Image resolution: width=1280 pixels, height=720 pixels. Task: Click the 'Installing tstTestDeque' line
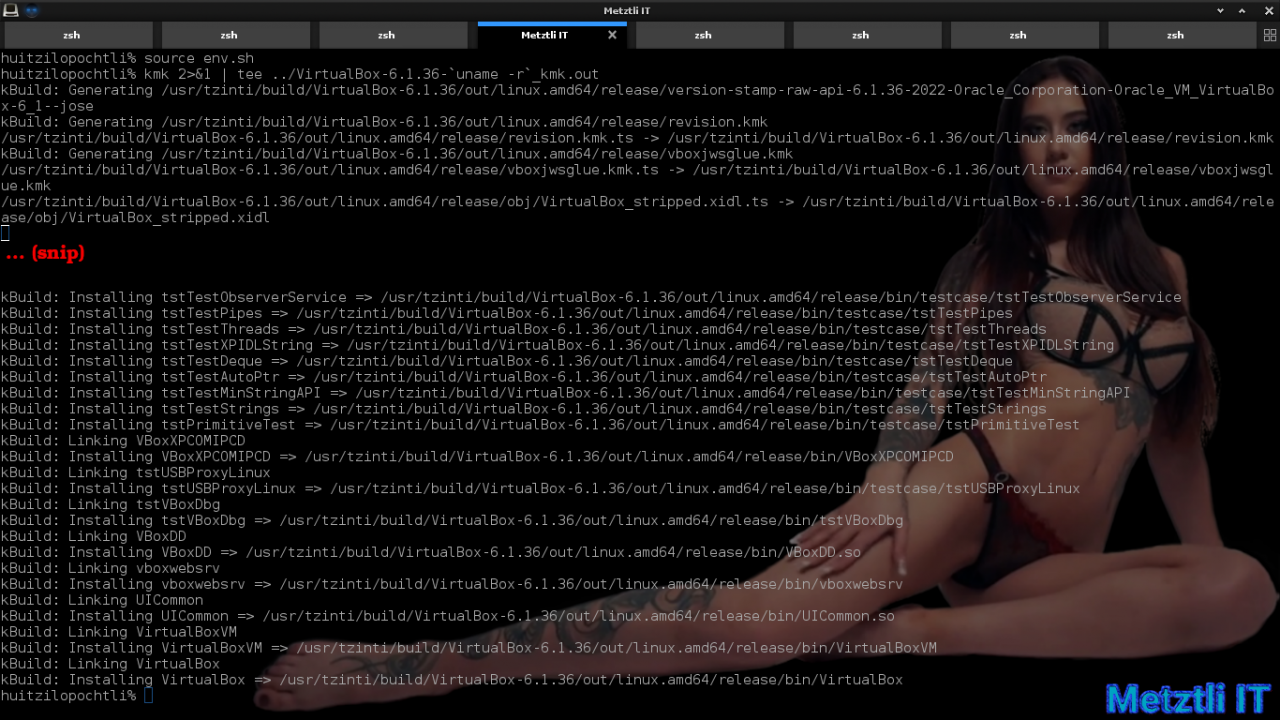pyautogui.click(x=507, y=361)
